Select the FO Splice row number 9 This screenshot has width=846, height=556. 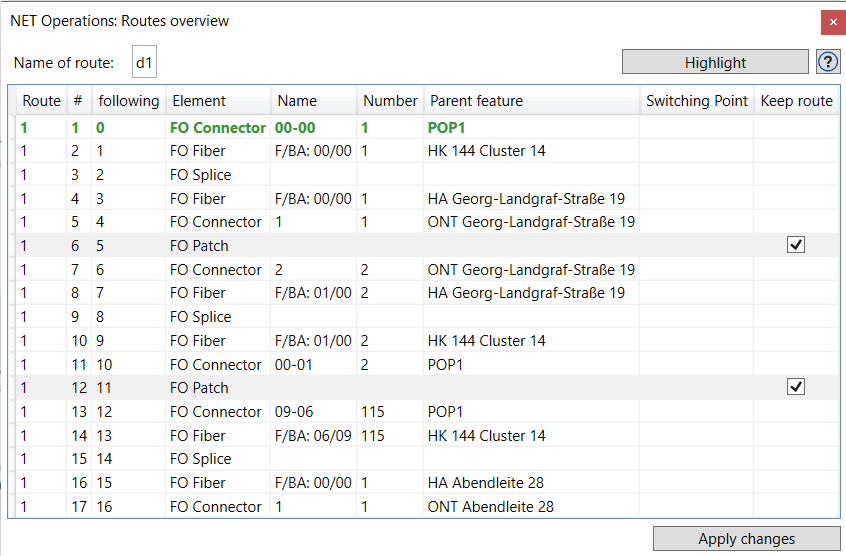point(427,317)
